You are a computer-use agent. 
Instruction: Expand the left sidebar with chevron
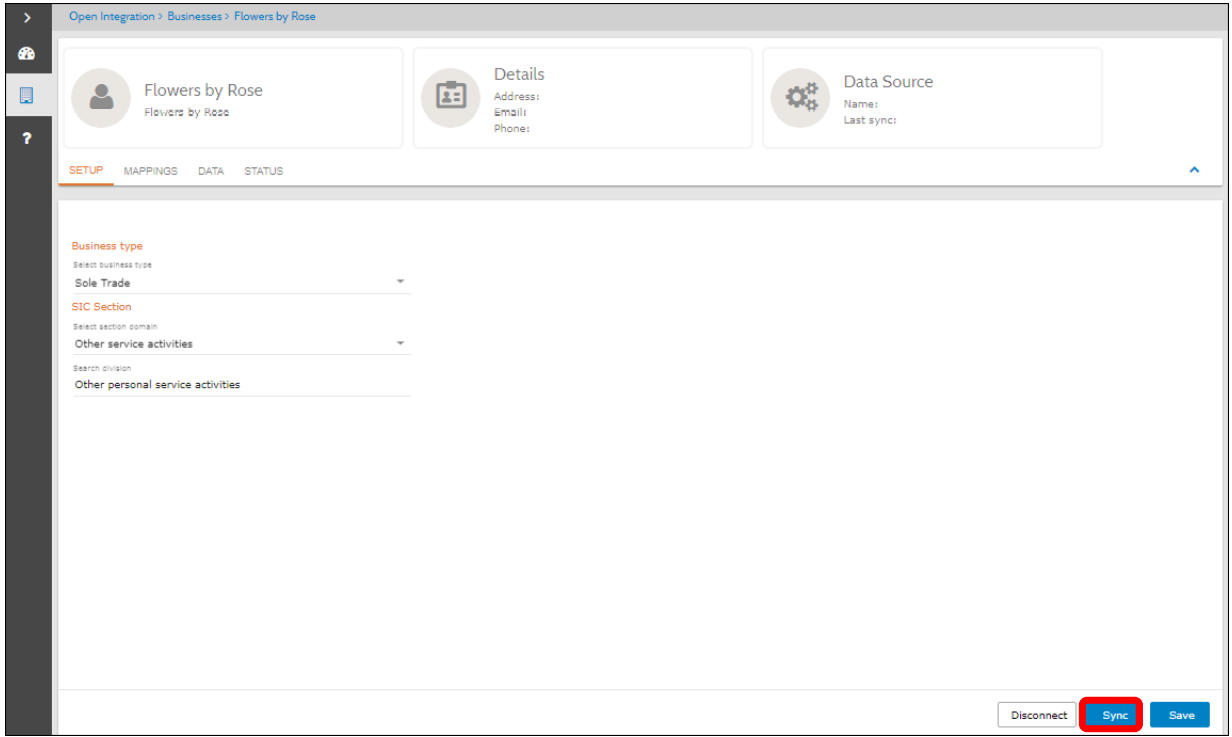coord(27,17)
